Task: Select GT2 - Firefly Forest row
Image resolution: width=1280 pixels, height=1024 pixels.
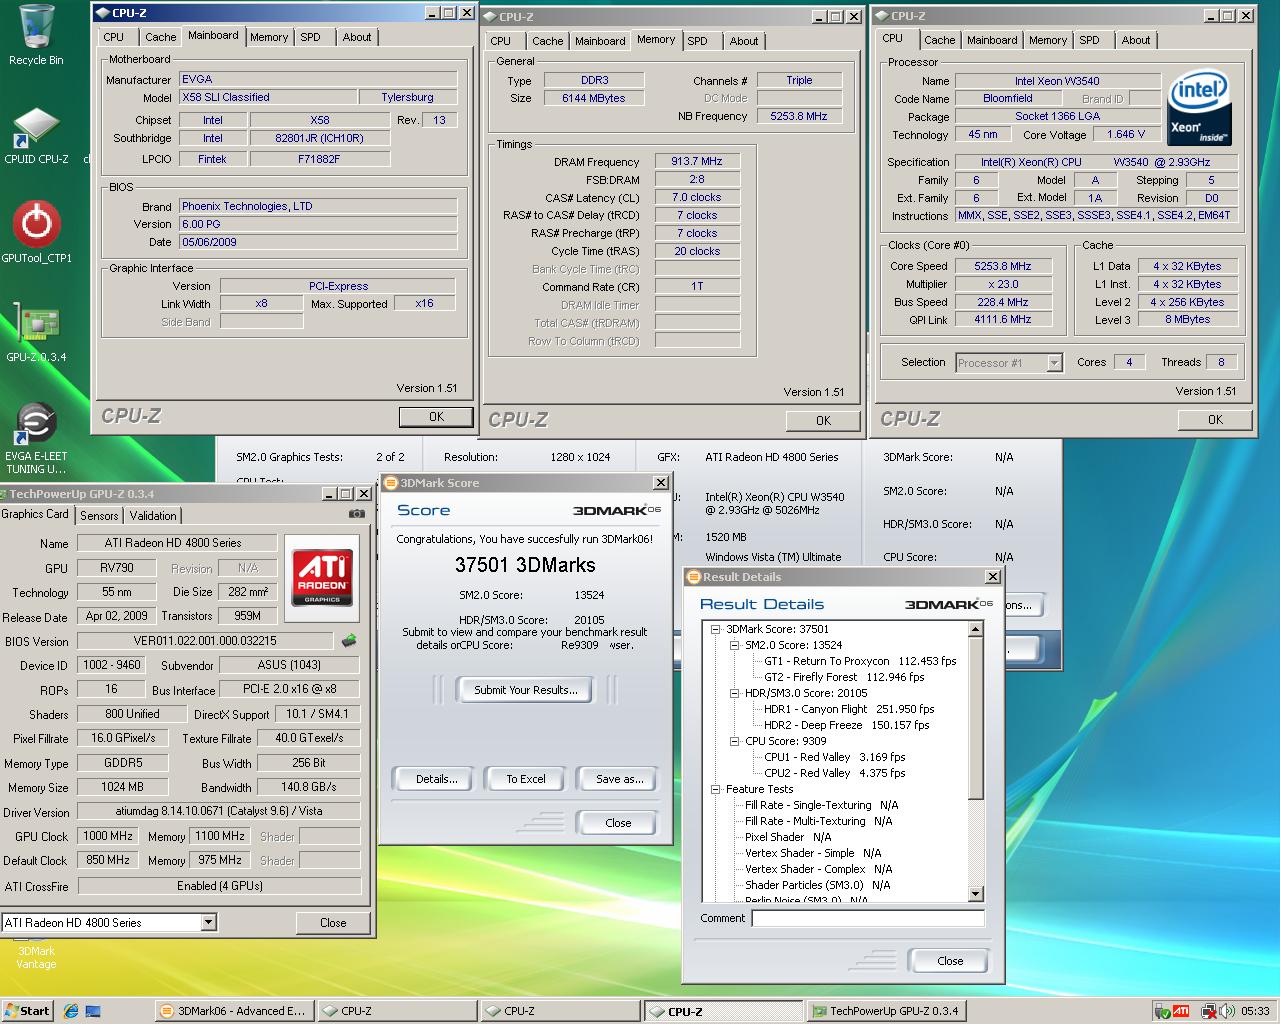Action: (x=844, y=677)
